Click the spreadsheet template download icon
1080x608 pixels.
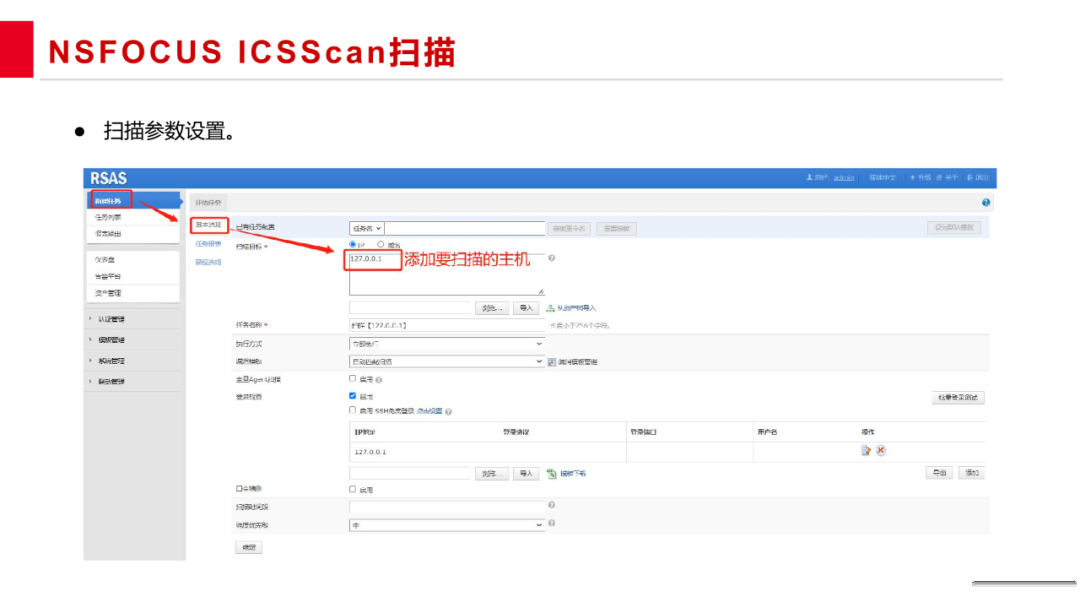pyautogui.click(x=551, y=474)
